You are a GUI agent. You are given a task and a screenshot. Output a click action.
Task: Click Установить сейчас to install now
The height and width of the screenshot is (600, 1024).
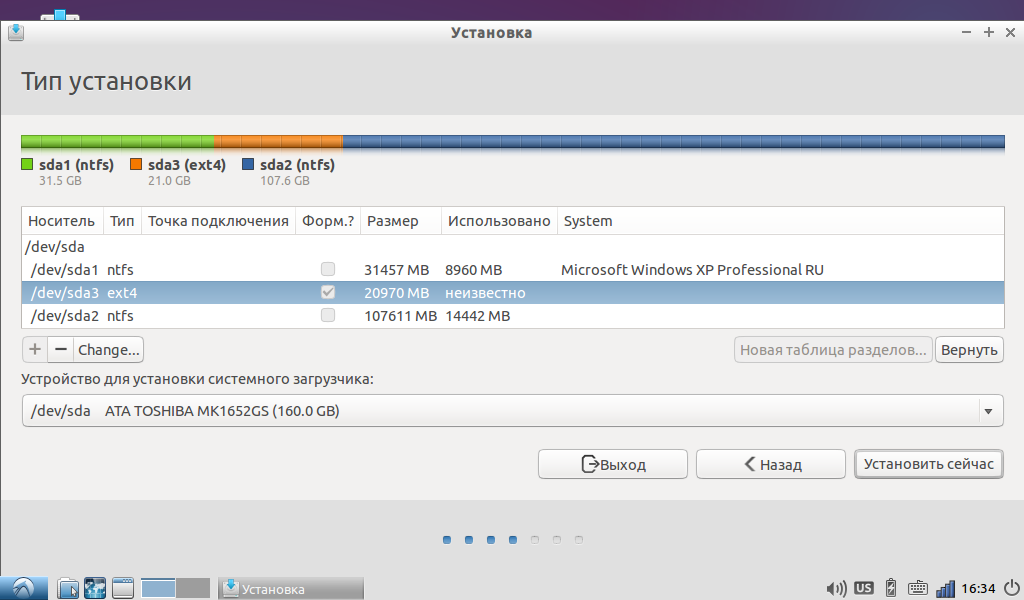(x=929, y=464)
